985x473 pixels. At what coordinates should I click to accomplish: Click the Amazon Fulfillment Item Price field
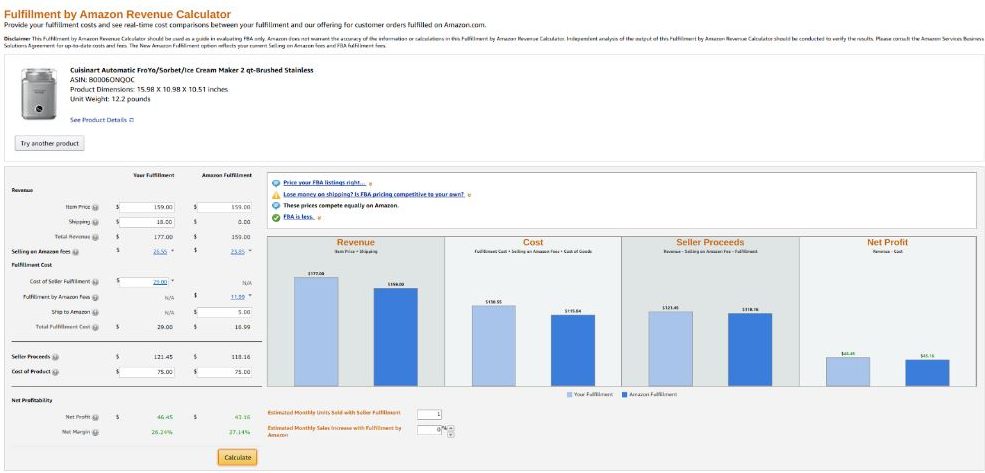click(224, 207)
